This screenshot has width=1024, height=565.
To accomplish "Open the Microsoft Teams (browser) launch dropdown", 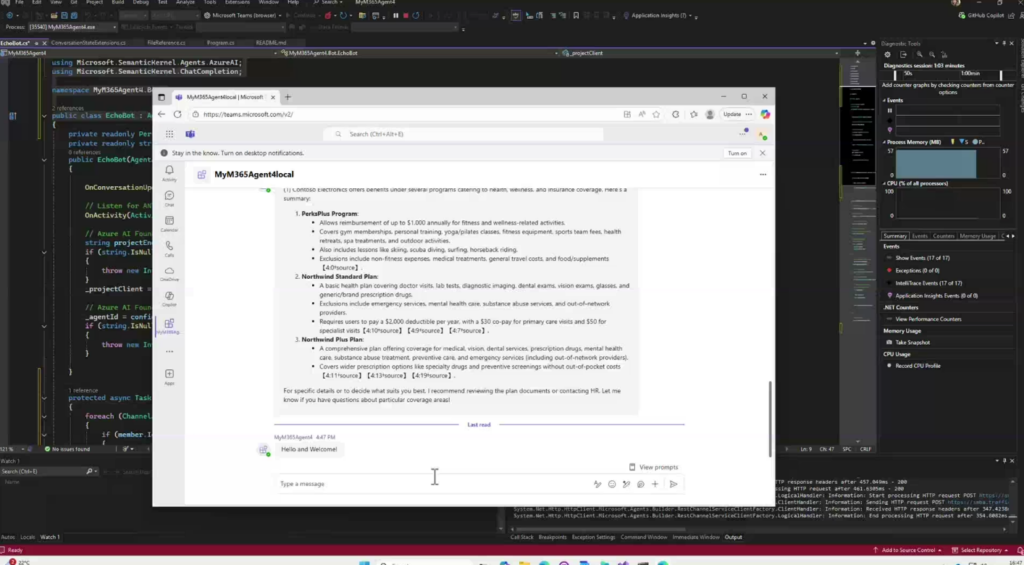I will click(280, 15).
